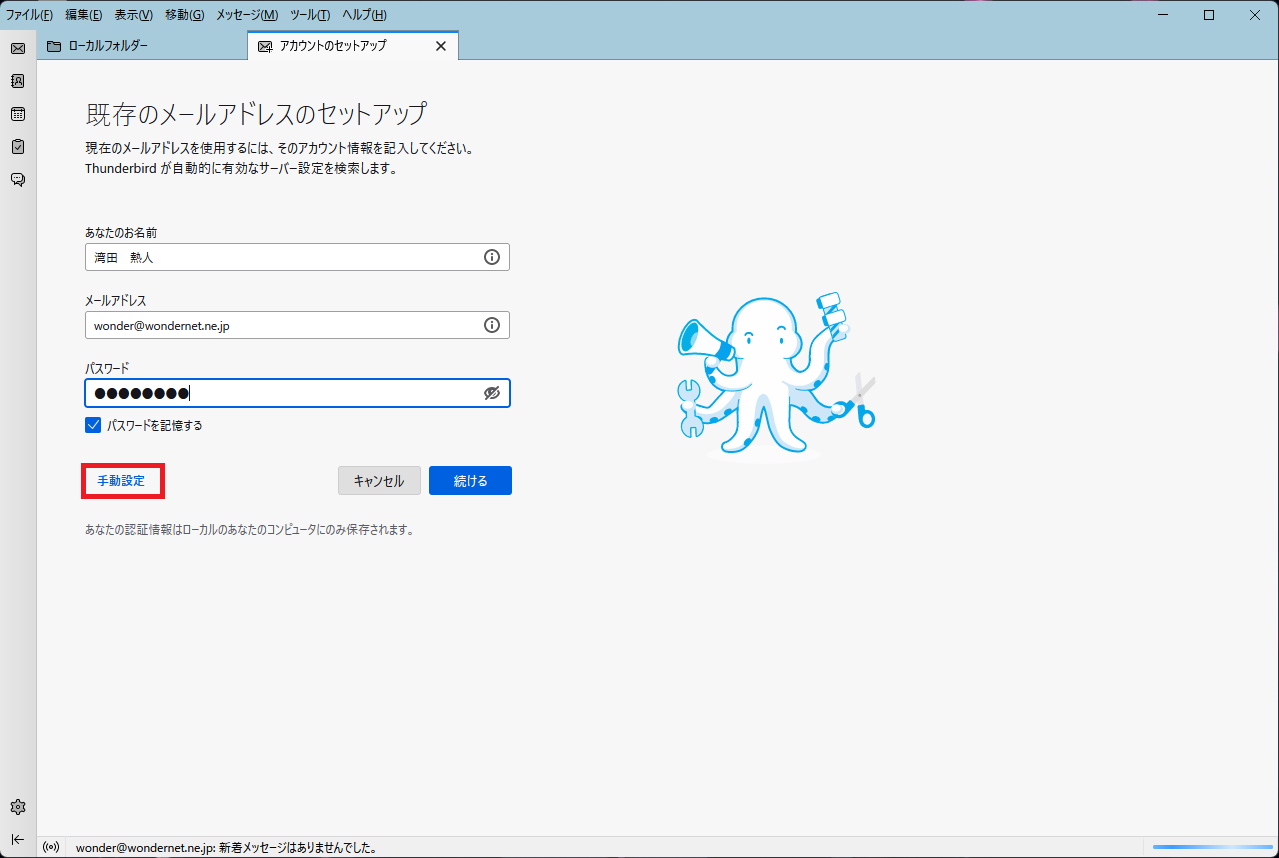Image resolution: width=1279 pixels, height=858 pixels.
Task: Open Settings gear icon in sidebar
Action: coord(18,807)
